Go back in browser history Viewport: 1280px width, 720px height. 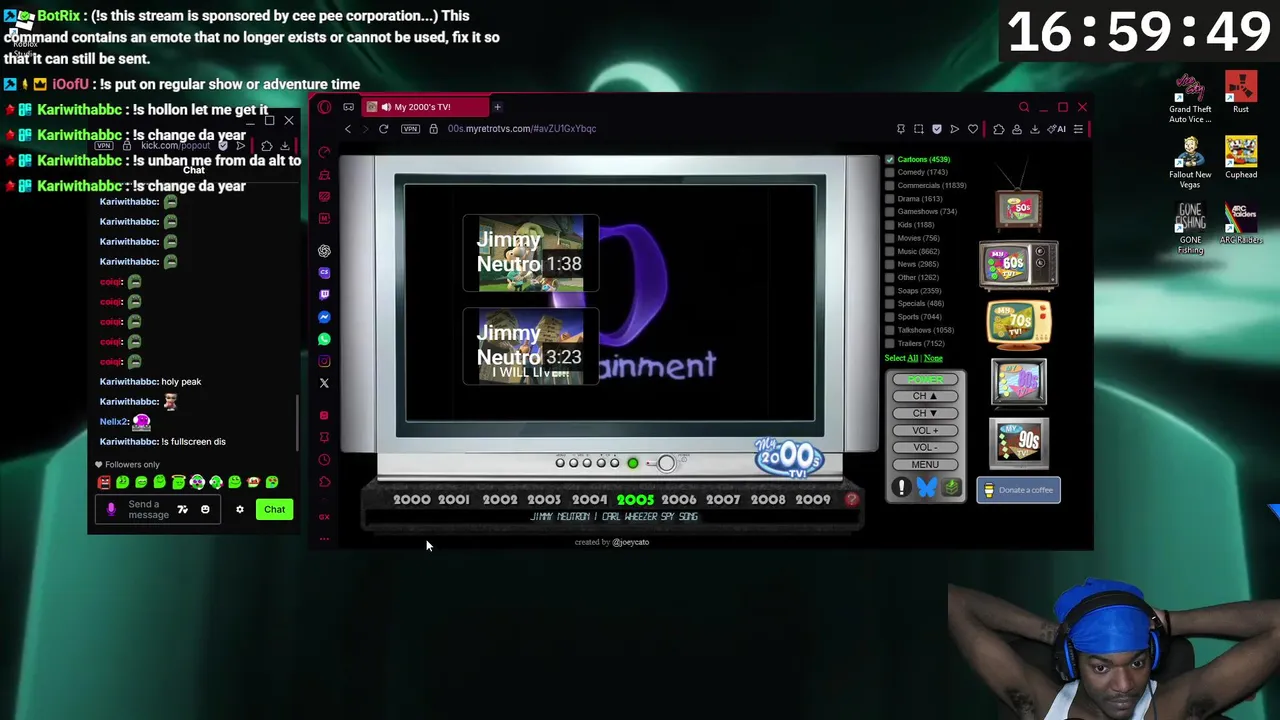click(348, 129)
